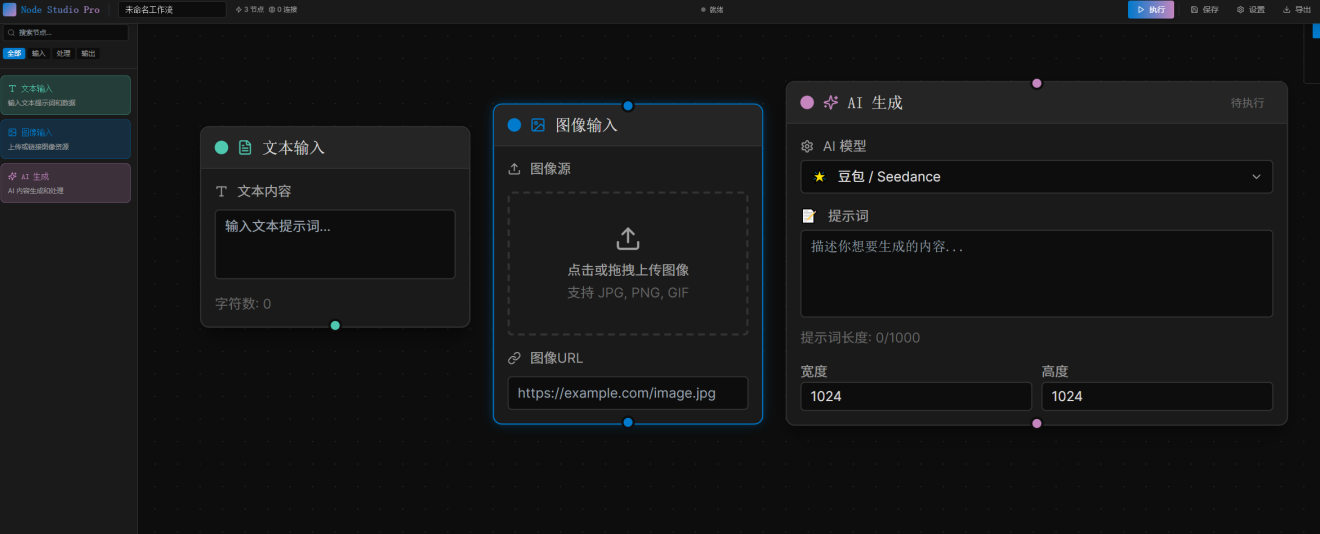Click the green status dot on 文本输入 node
This screenshot has height=534, width=1320.
pos(221,148)
